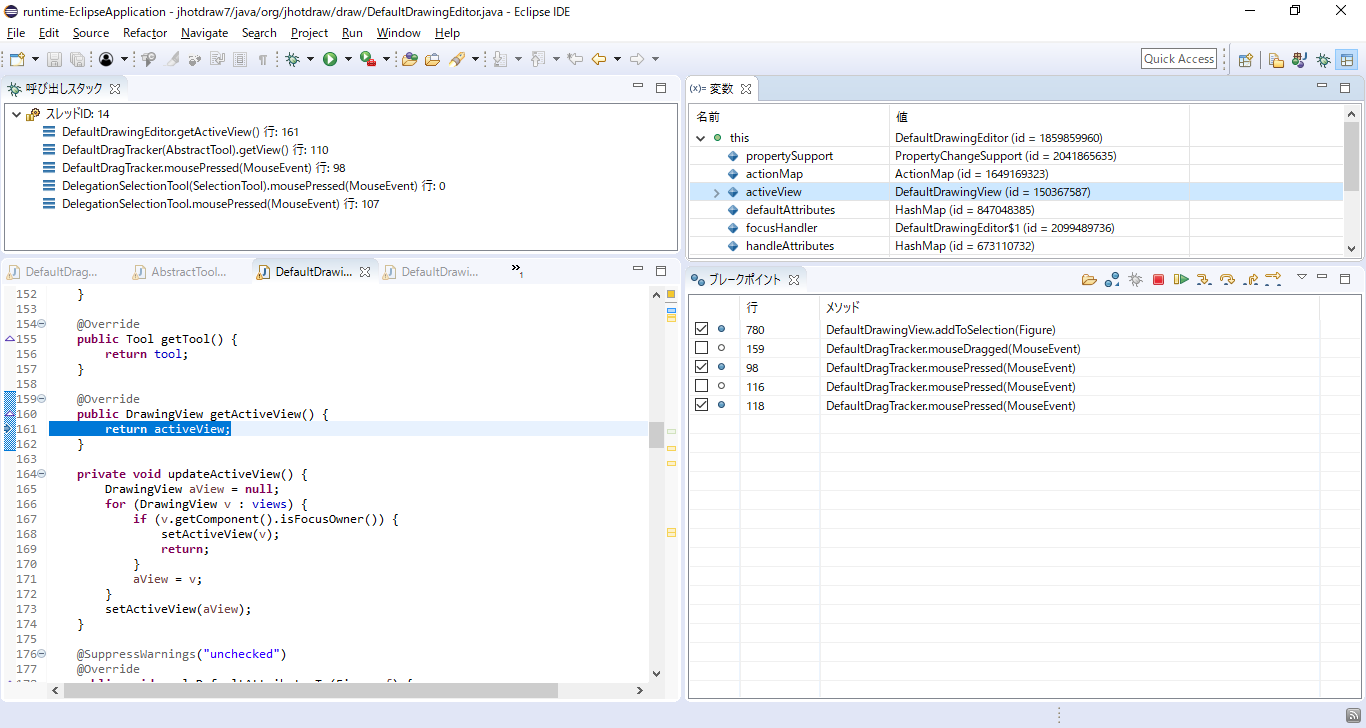1366x728 pixels.
Task: Maximize the 呼び出しスタック view panel
Action: (660, 88)
